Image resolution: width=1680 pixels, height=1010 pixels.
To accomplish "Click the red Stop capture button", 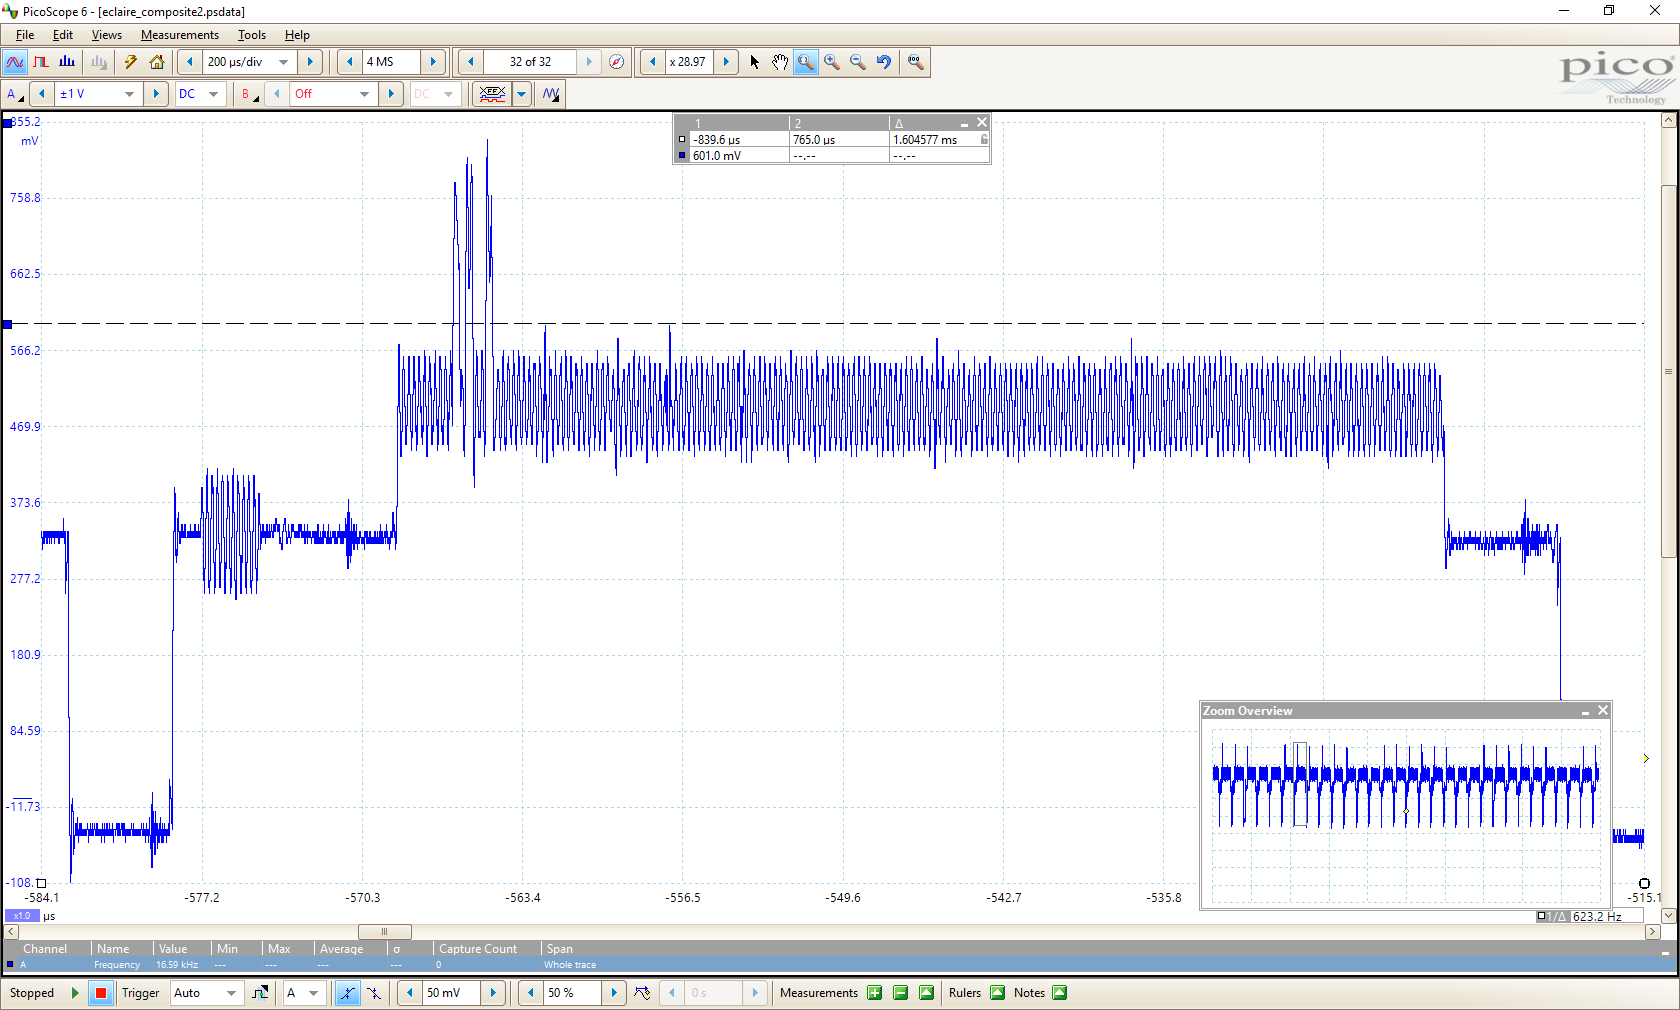I will (100, 993).
